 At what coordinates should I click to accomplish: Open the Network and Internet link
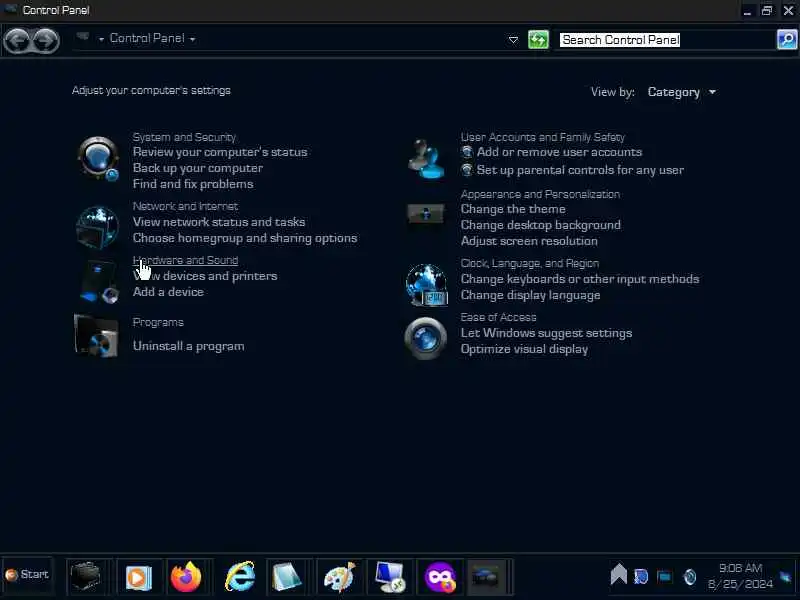pyautogui.click(x=185, y=206)
